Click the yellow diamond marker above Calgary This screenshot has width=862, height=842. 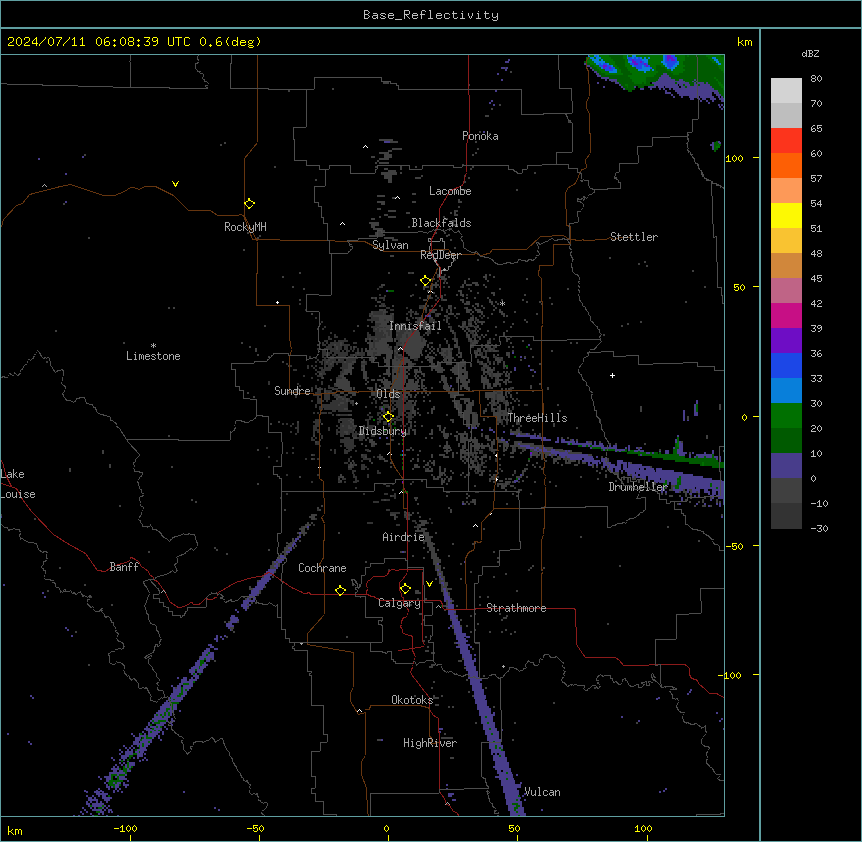click(405, 589)
